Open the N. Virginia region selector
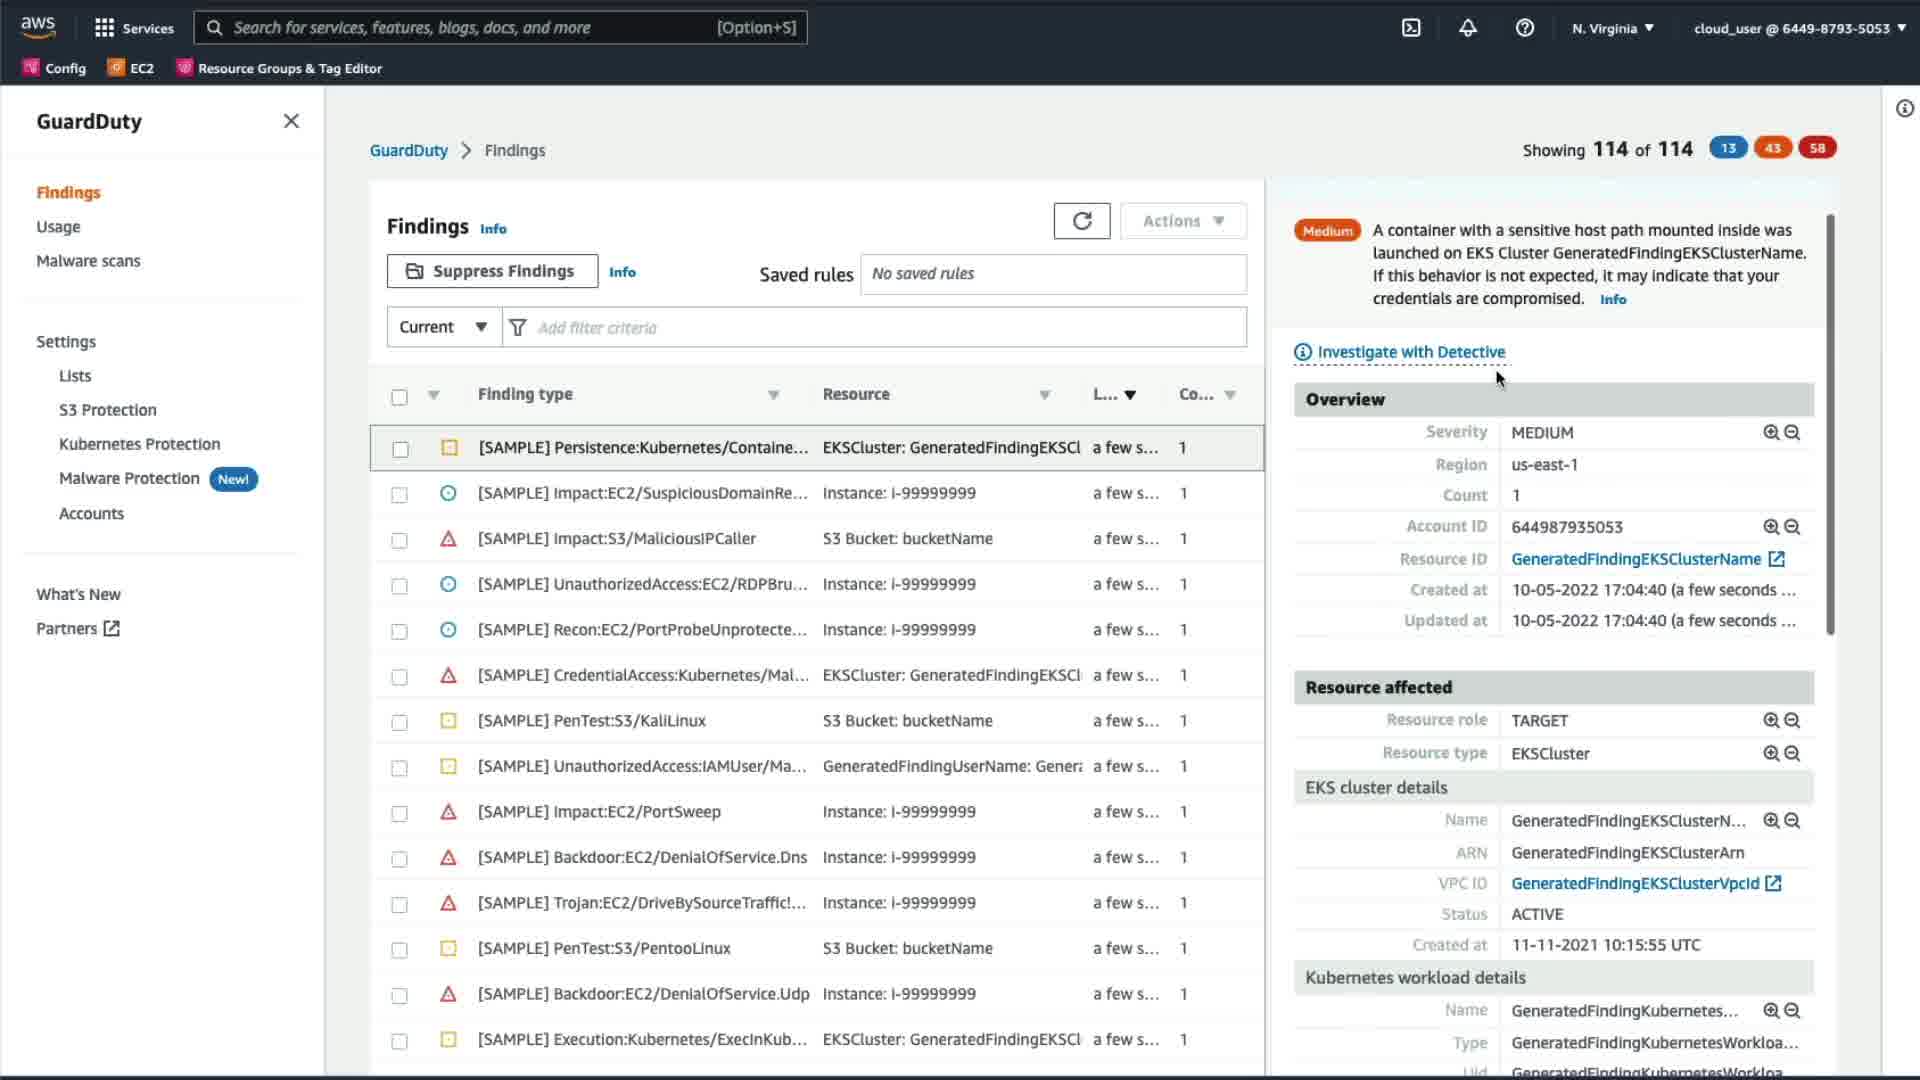Image resolution: width=1920 pixels, height=1080 pixels. tap(1612, 28)
